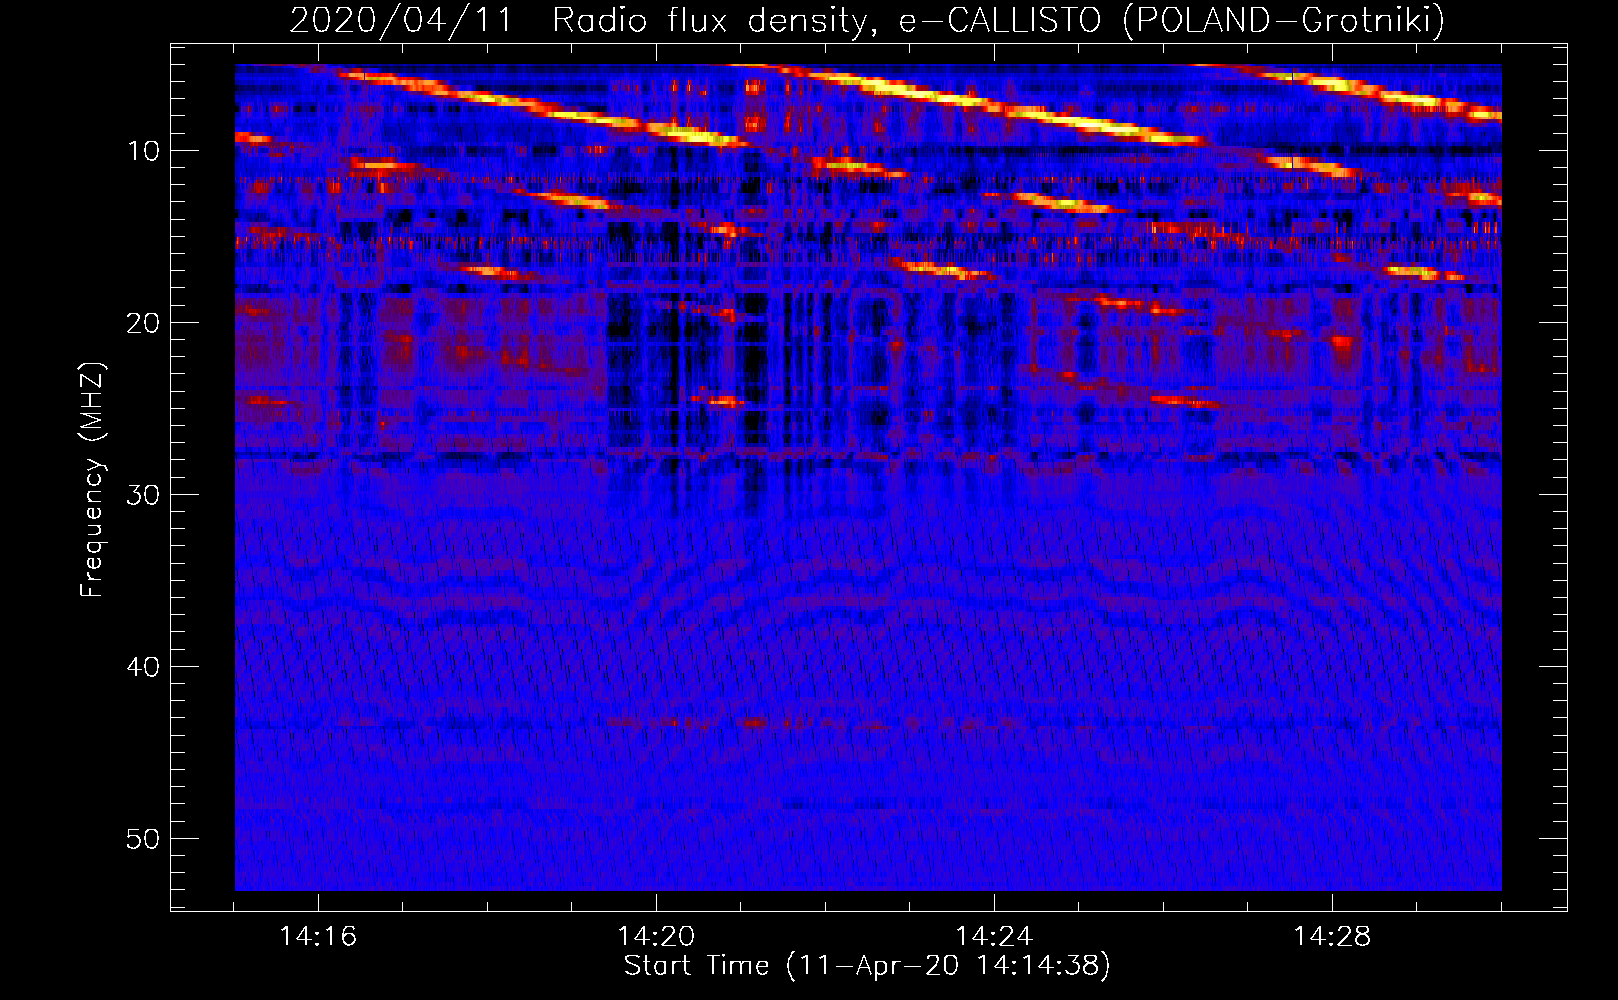Click the plot title mentioning e-CALLISTO POLAND-Grotniki
The image size is (1618, 1000).
point(867,20)
